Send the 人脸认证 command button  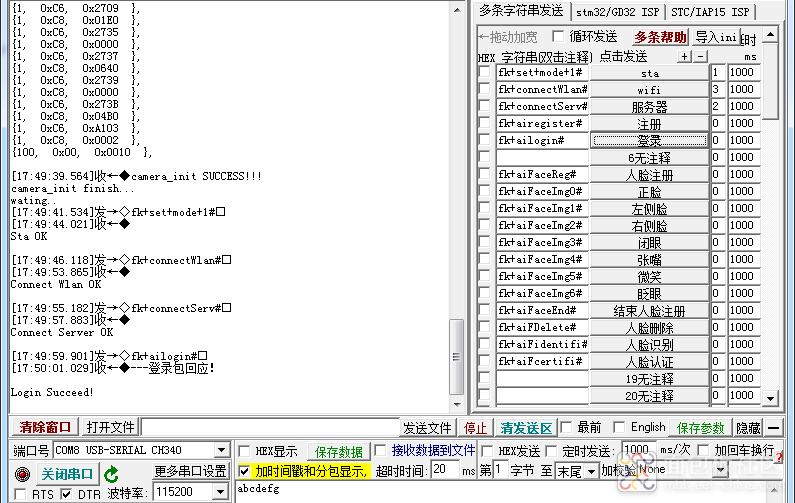[x=649, y=362]
